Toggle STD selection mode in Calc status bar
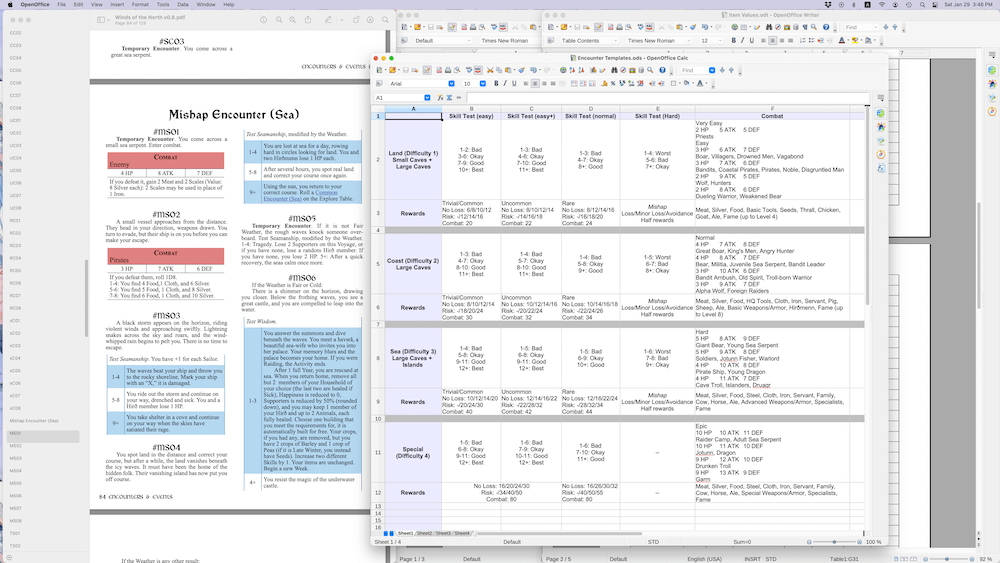The image size is (1000, 563). coord(653,542)
